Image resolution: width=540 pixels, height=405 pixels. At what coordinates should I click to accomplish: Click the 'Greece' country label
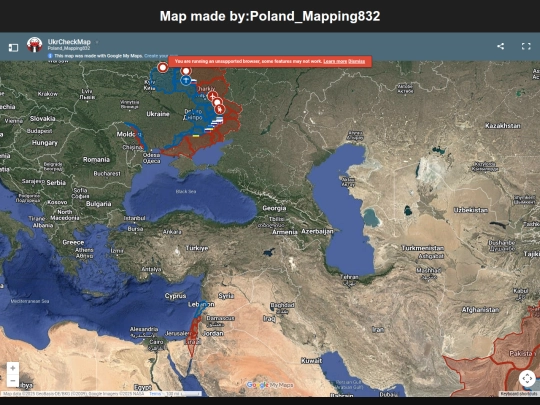point(73,242)
